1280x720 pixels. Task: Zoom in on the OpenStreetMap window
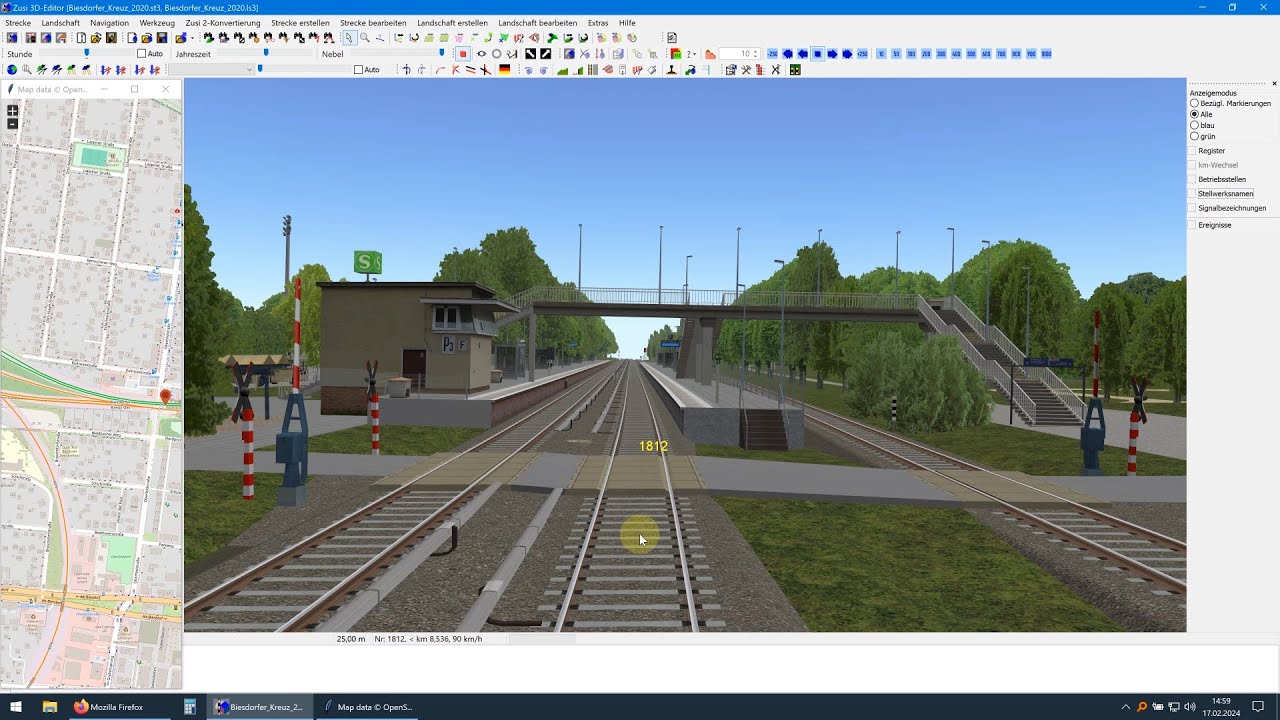tap(12, 111)
